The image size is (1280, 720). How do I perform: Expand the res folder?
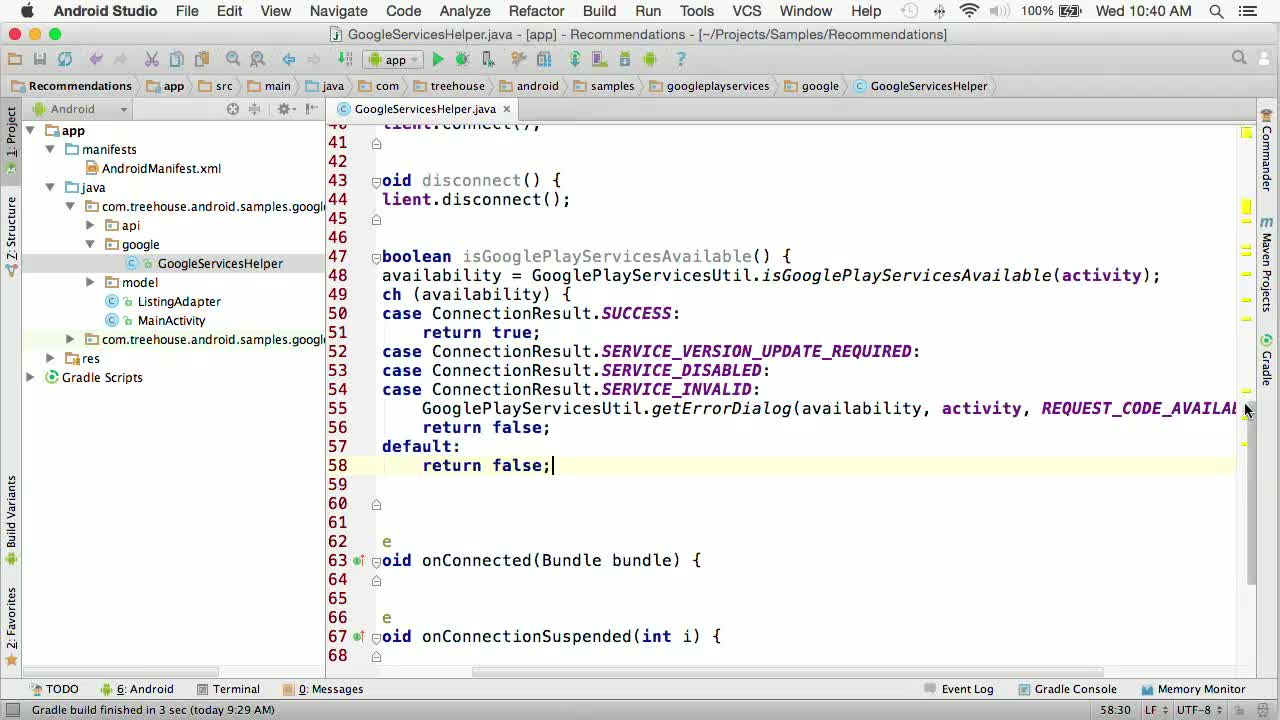(50, 358)
